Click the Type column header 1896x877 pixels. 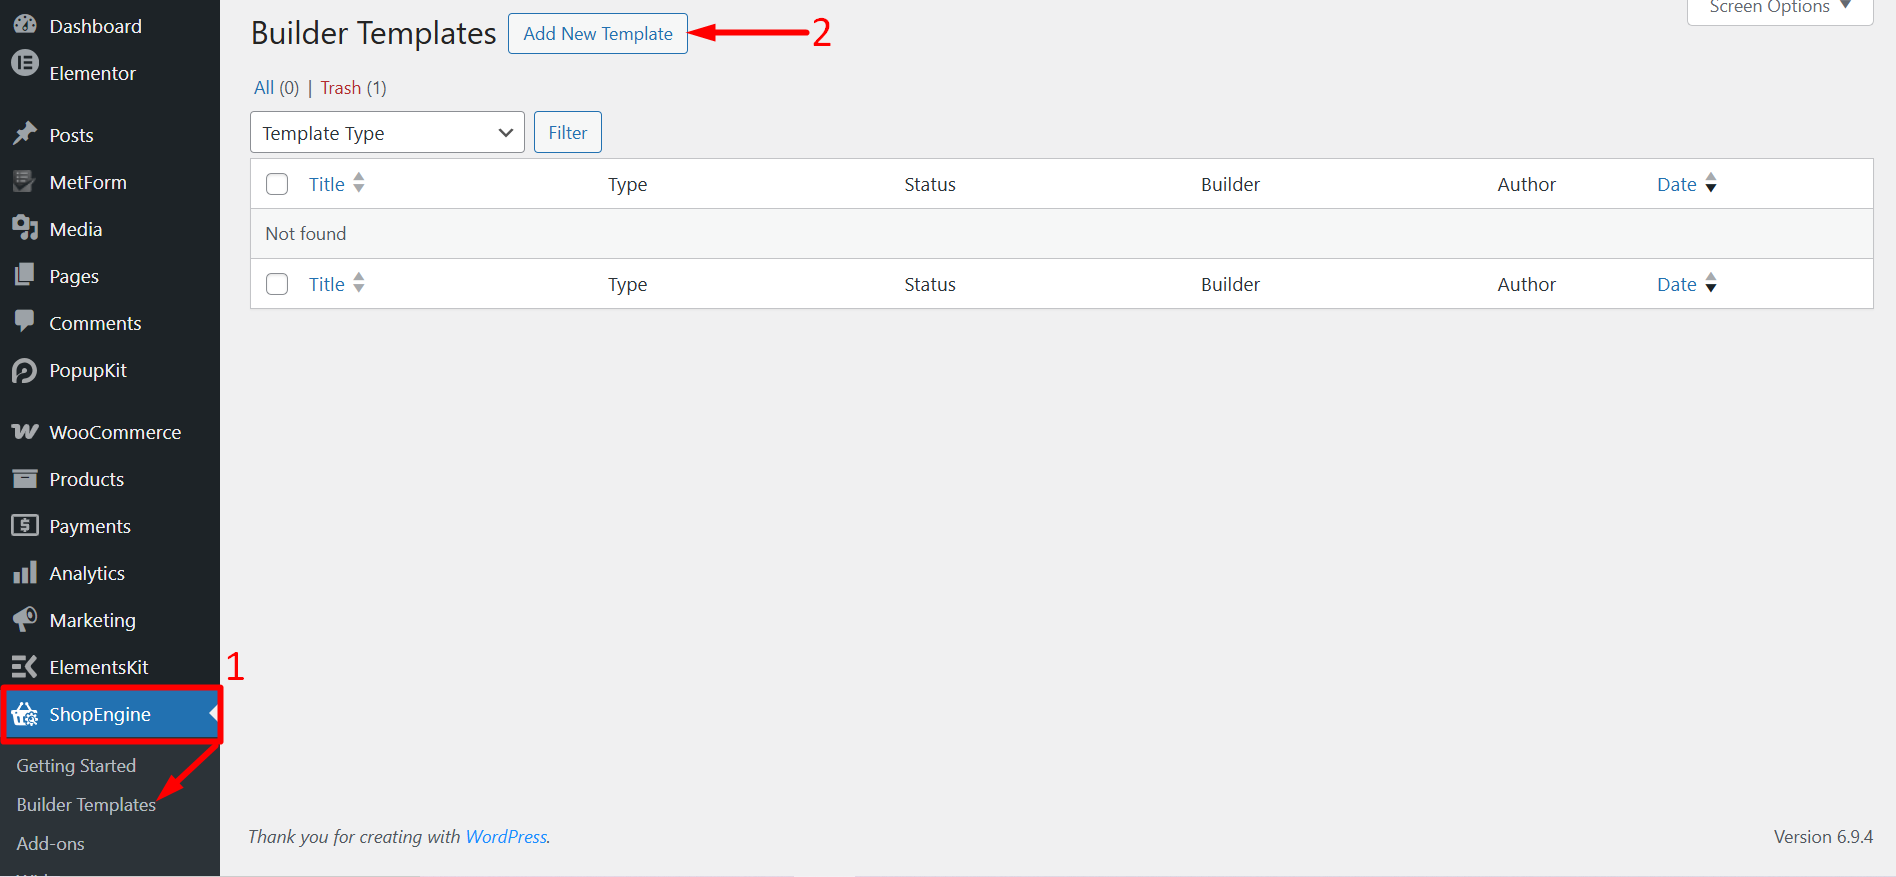(627, 184)
